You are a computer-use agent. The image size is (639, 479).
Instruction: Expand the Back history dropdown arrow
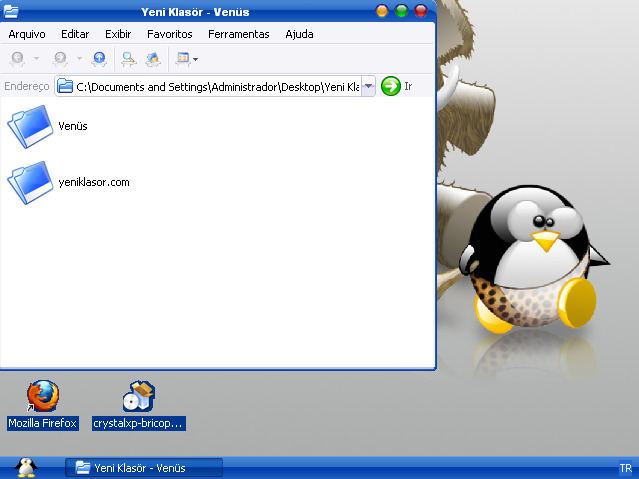[37, 59]
